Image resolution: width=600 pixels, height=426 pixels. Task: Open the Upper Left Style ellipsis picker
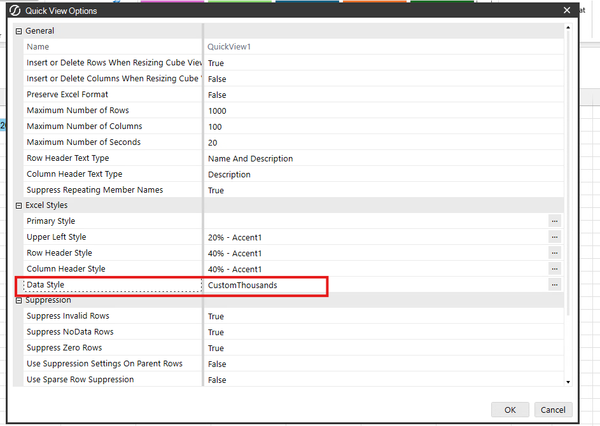pos(554,237)
